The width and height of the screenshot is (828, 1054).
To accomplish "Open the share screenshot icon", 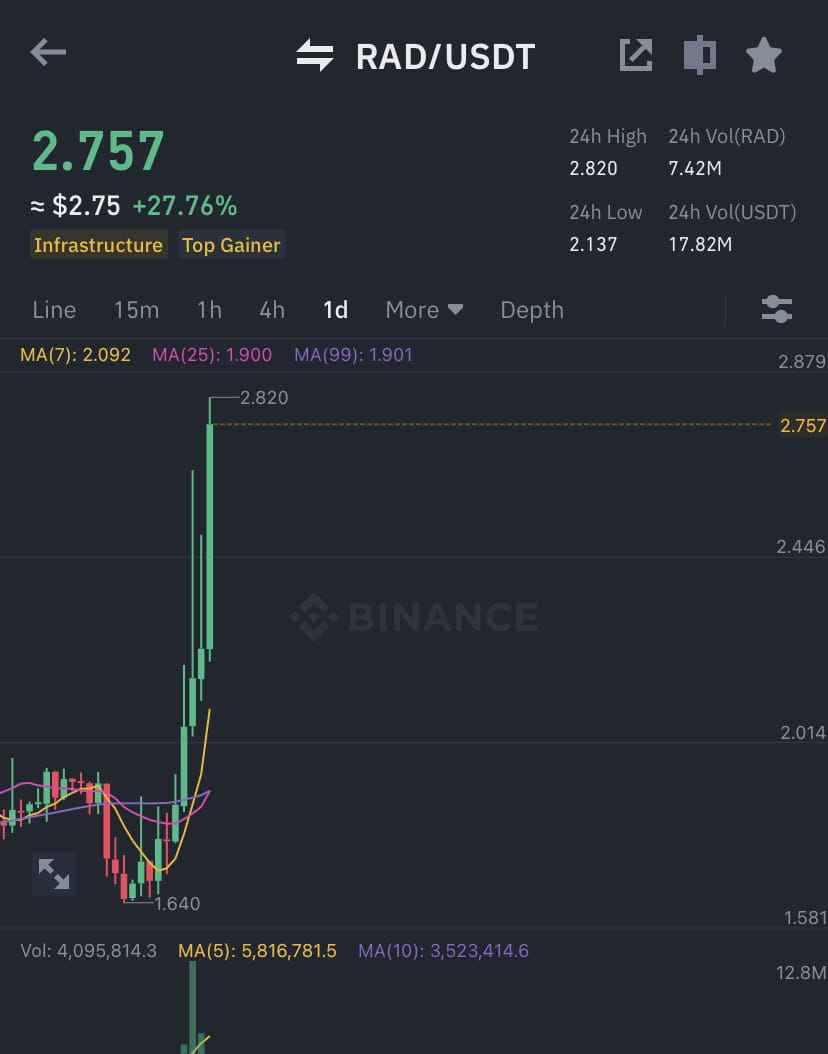I will (x=635, y=55).
